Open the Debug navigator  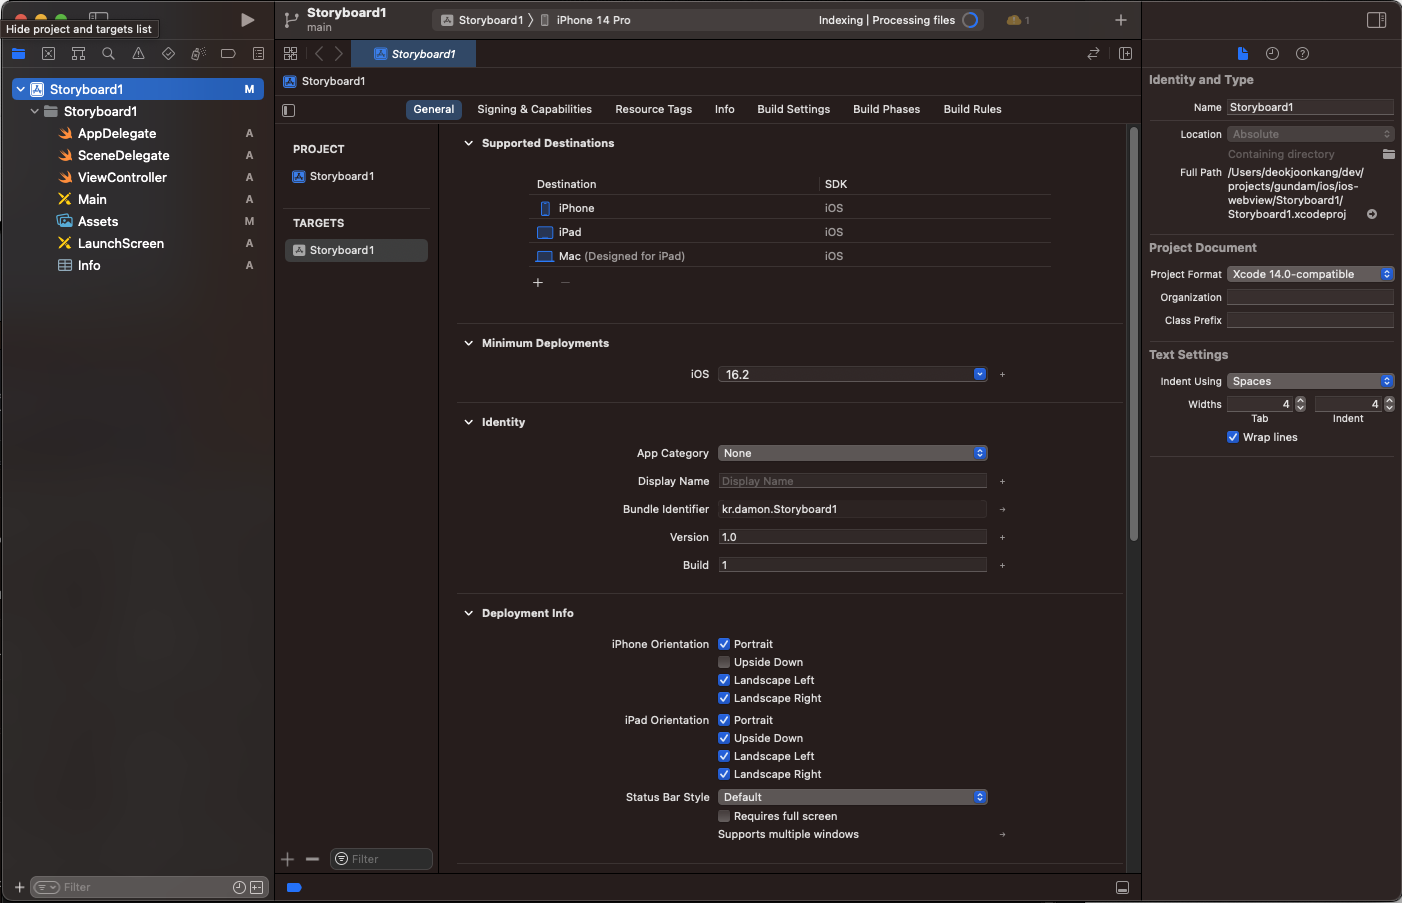click(198, 54)
